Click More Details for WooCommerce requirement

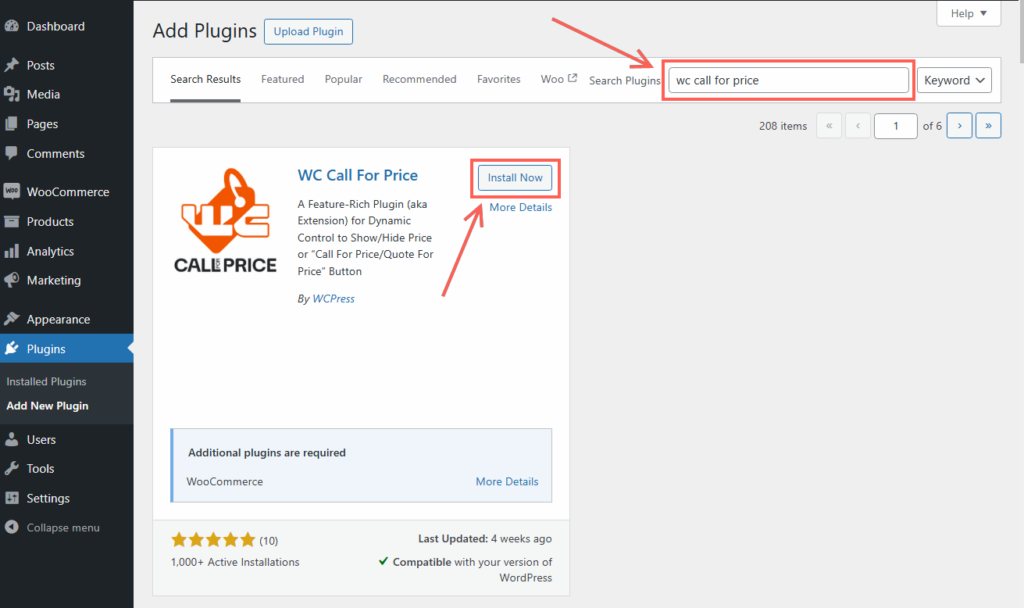(507, 481)
